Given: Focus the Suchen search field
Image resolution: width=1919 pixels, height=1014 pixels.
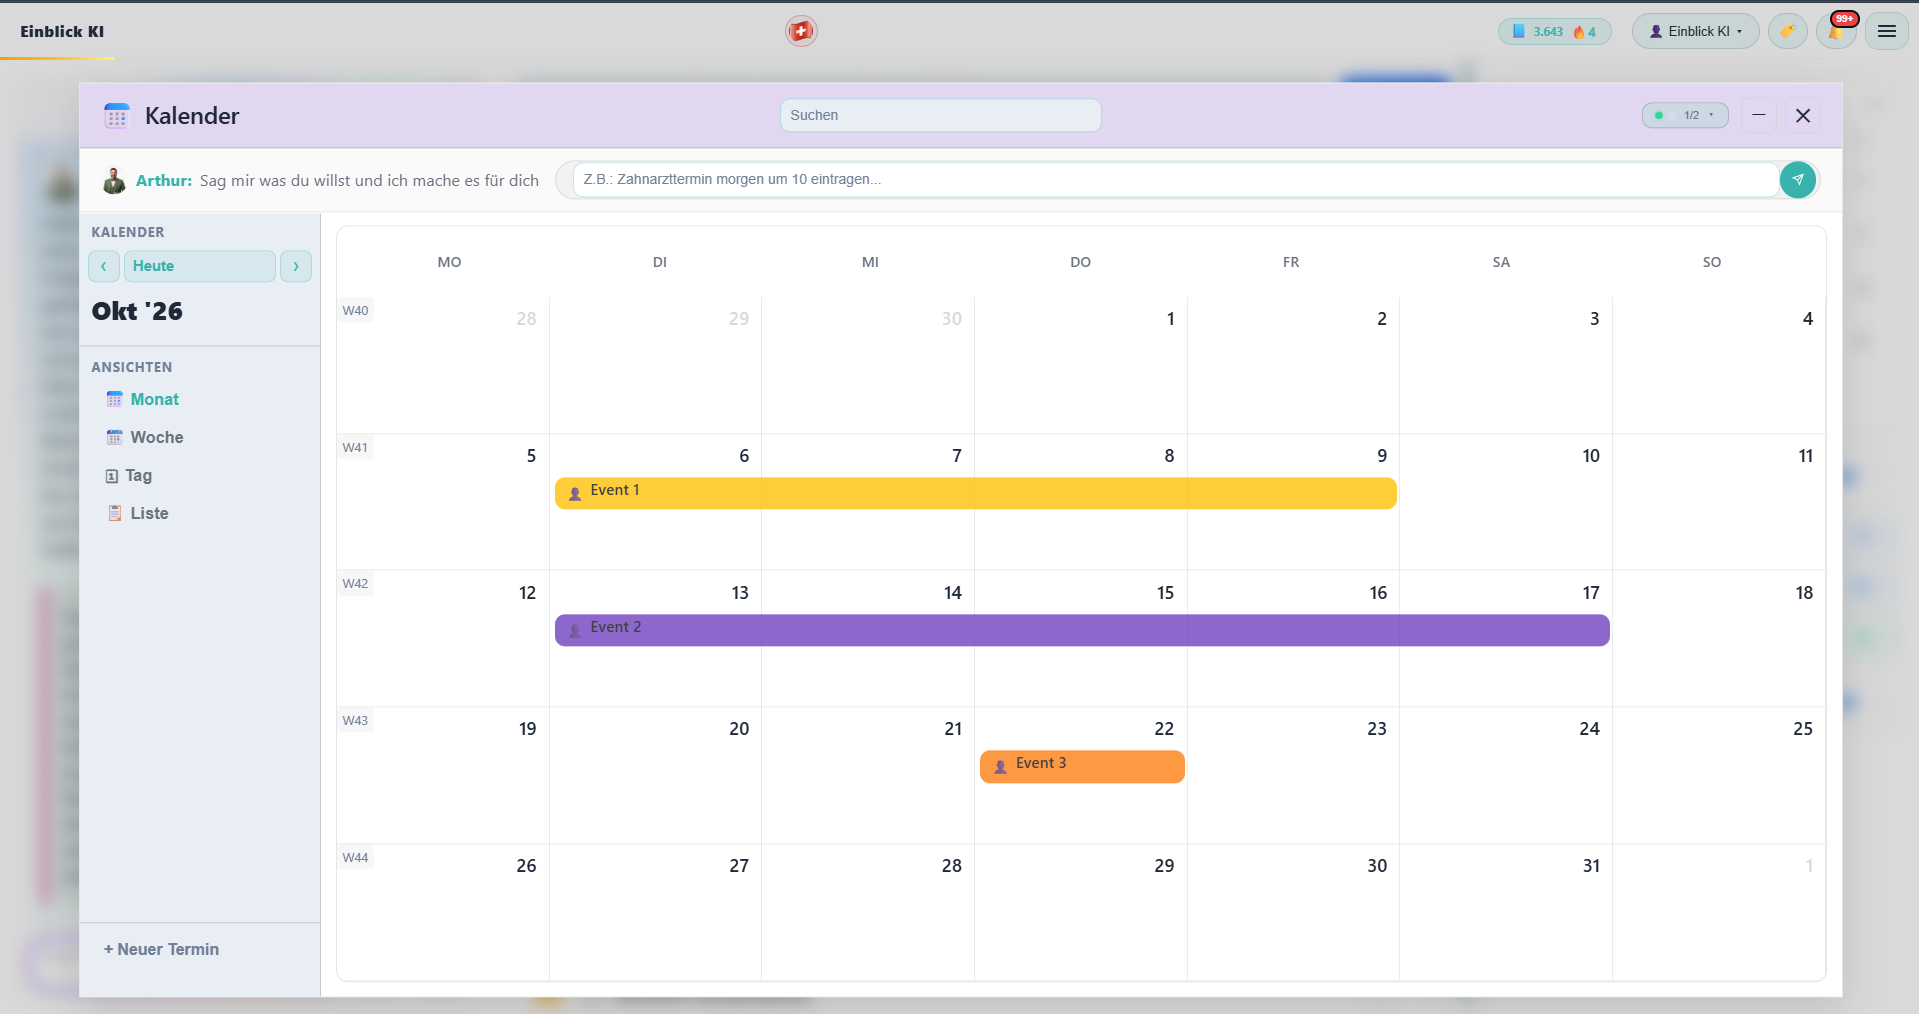Looking at the screenshot, I should pyautogui.click(x=940, y=115).
